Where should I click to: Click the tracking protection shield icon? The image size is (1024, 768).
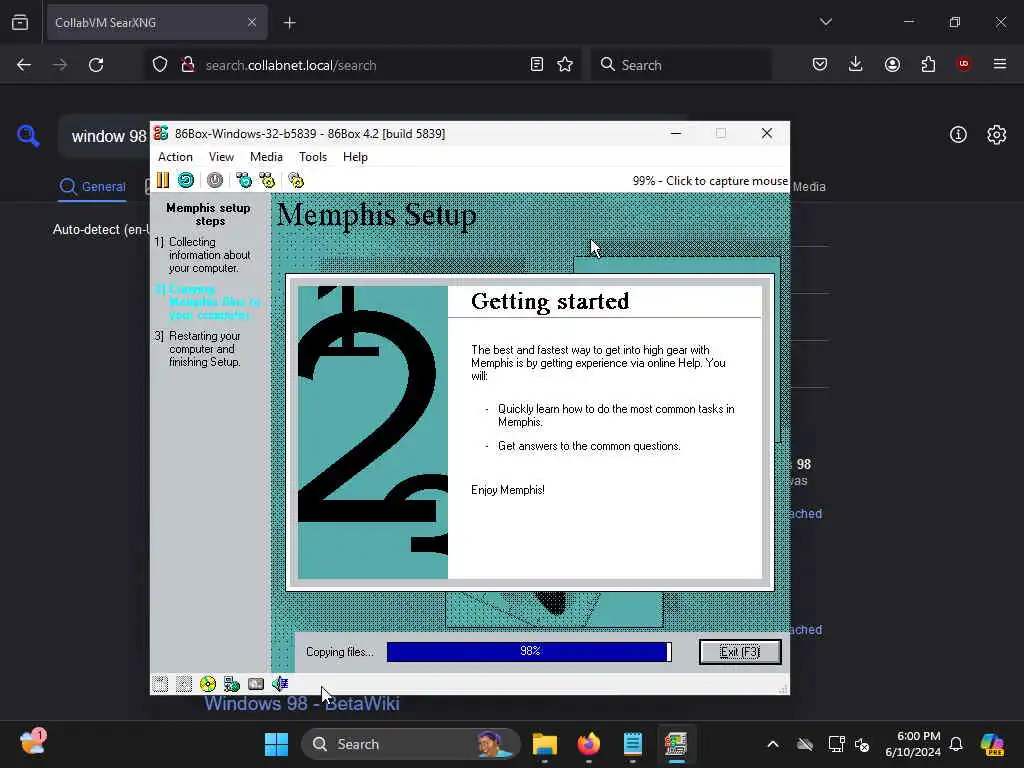(x=160, y=65)
